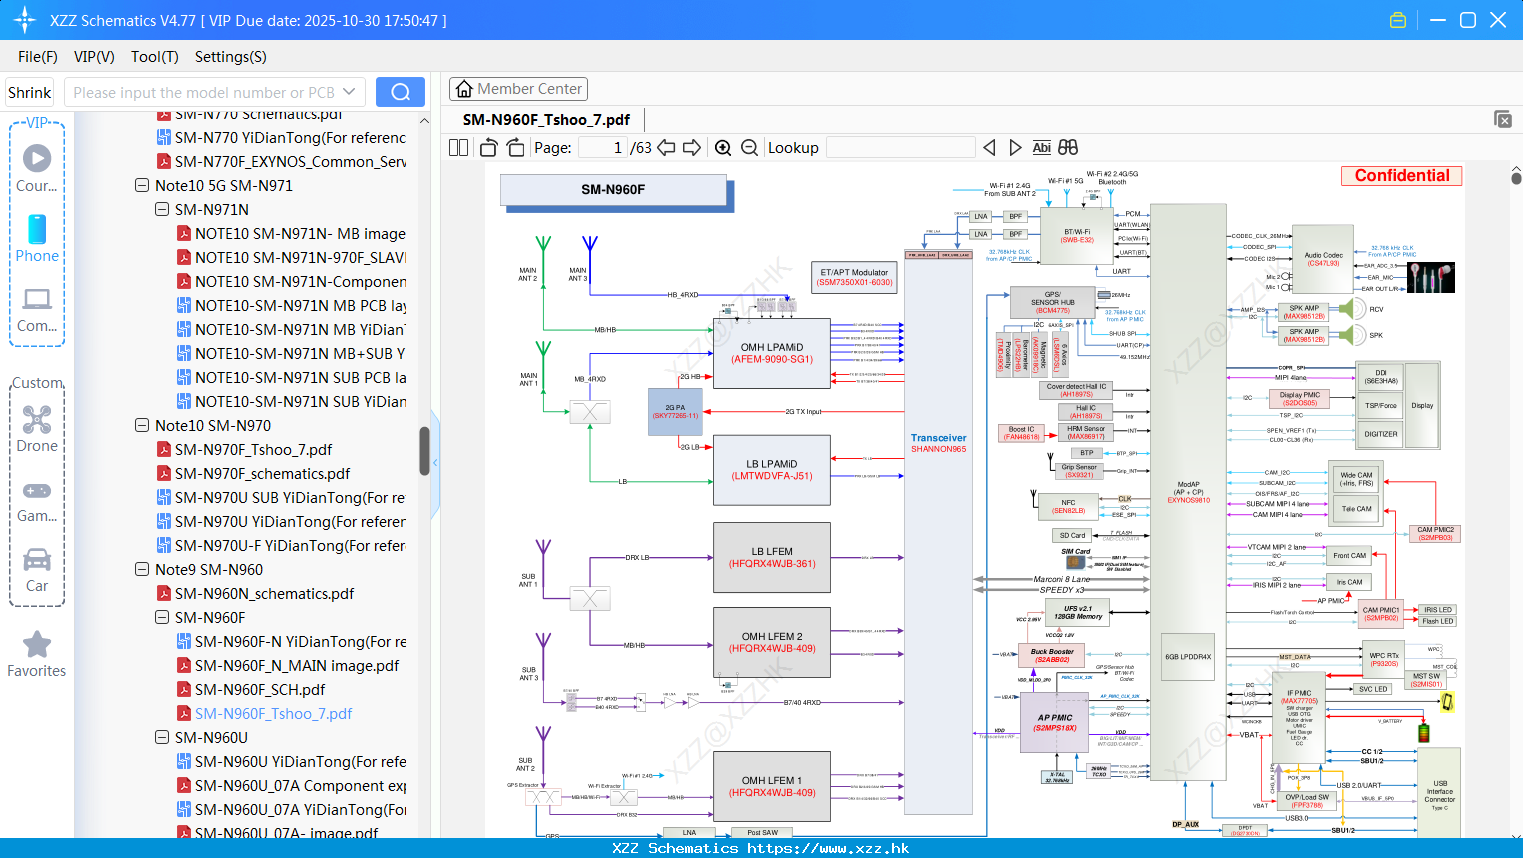This screenshot has height=858, width=1523.
Task: Click the XZZ website link in footer
Action: coord(828,848)
